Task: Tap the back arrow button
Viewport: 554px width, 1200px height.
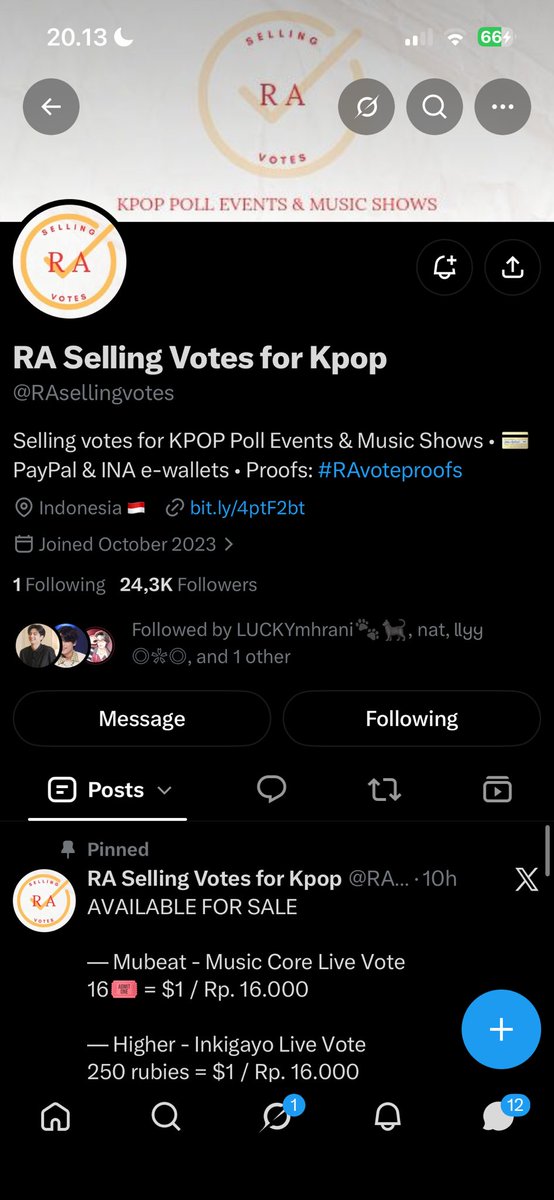Action: (51, 106)
